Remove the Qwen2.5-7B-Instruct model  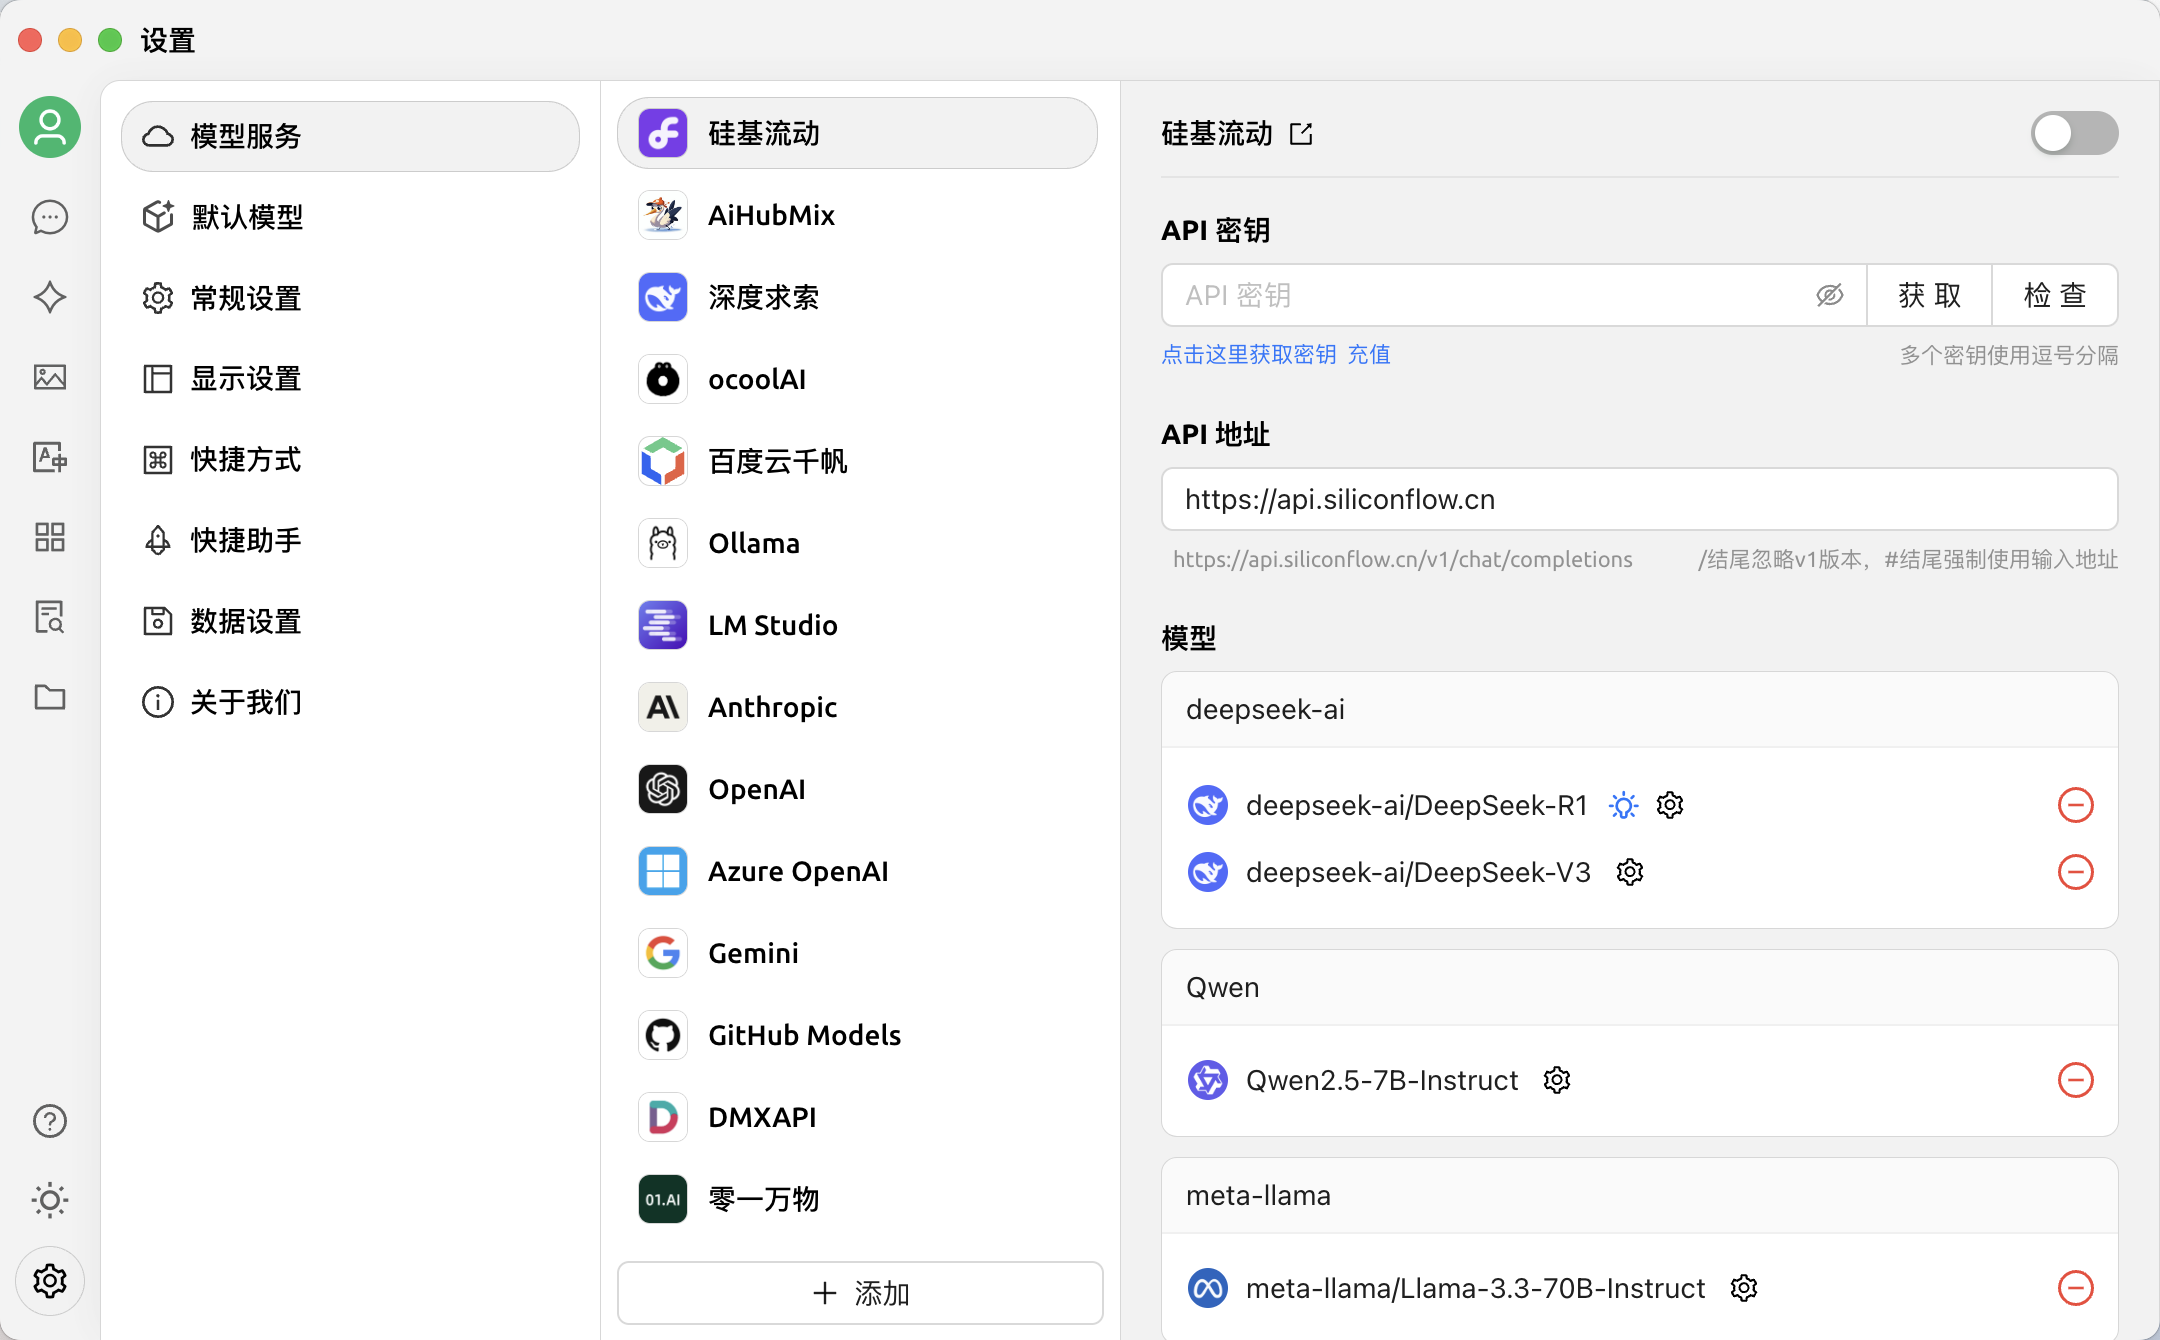click(2076, 1080)
